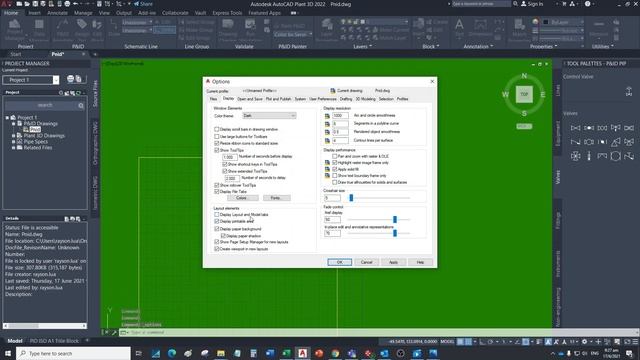Select the Control Valve symbol in tool palette
The height and width of the screenshot is (360, 640).
point(629,92)
